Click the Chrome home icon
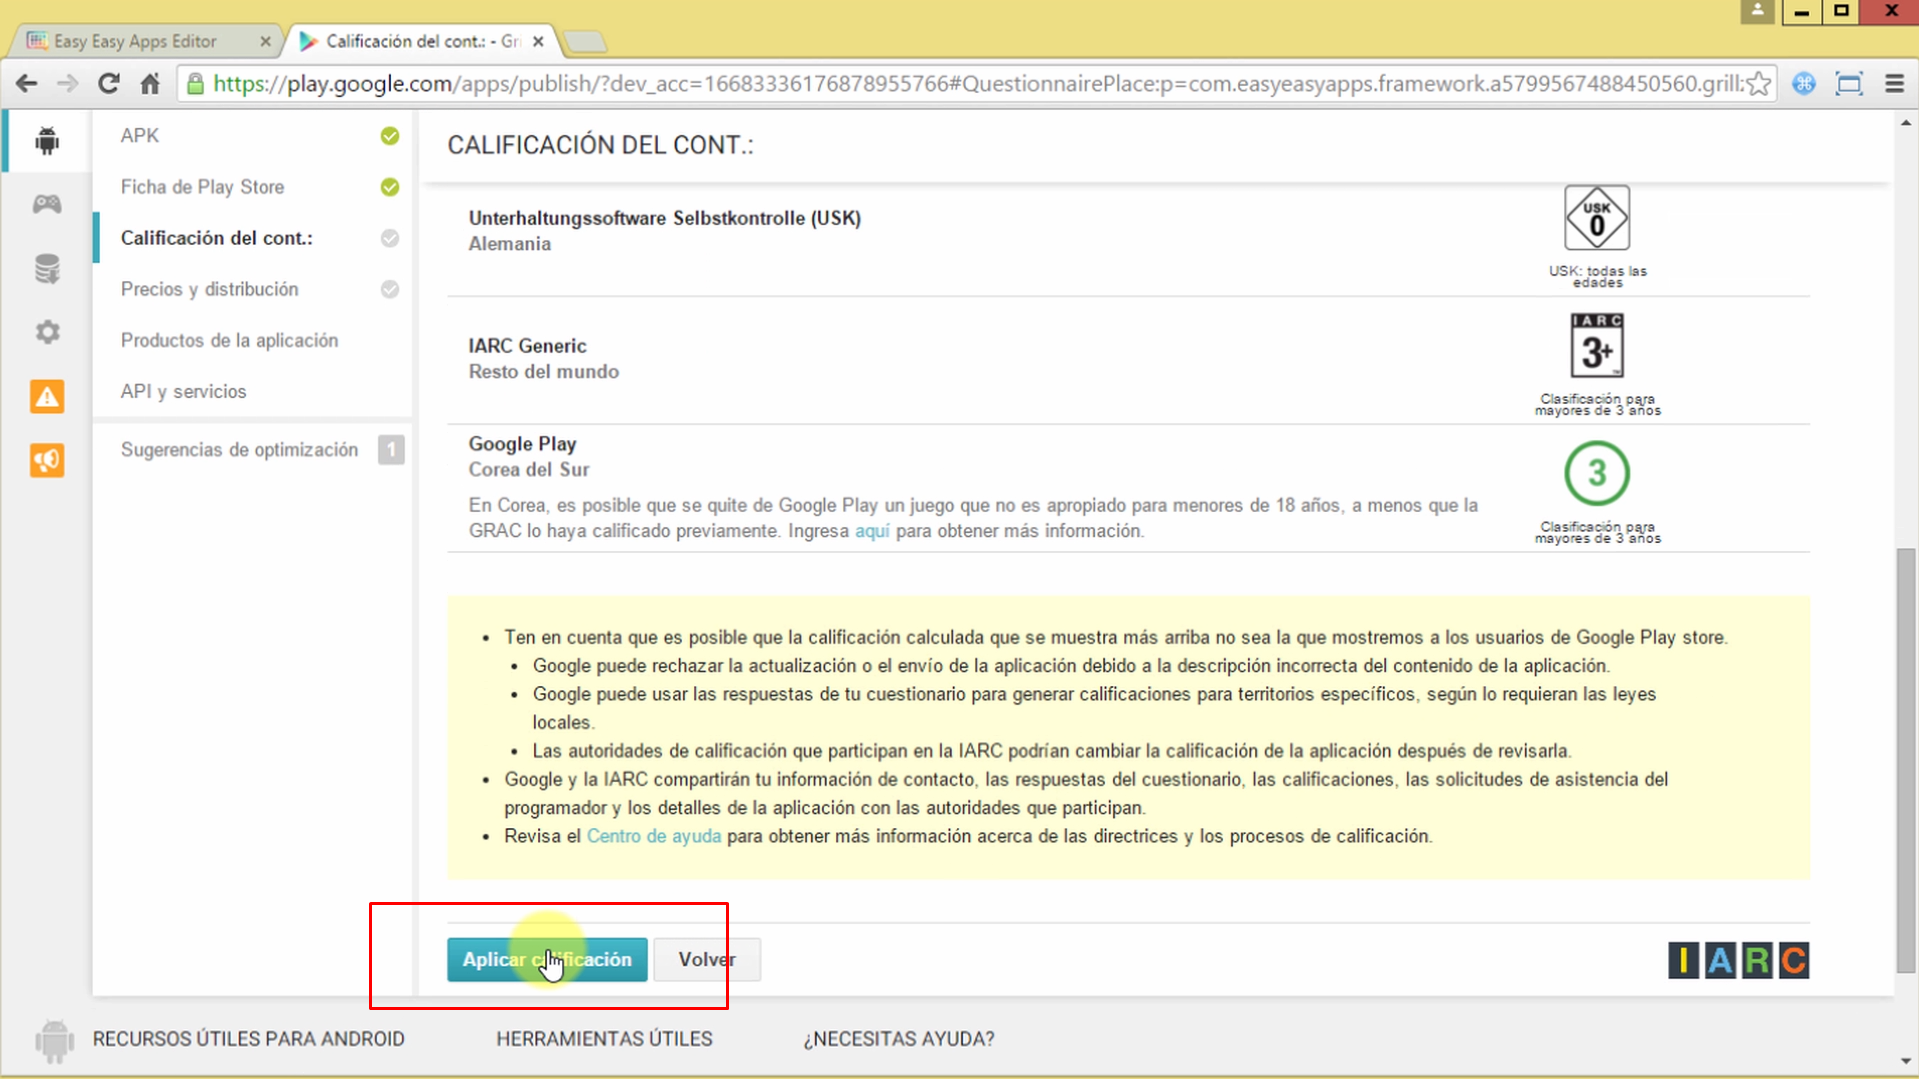Image resolution: width=1919 pixels, height=1079 pixels. tap(148, 84)
